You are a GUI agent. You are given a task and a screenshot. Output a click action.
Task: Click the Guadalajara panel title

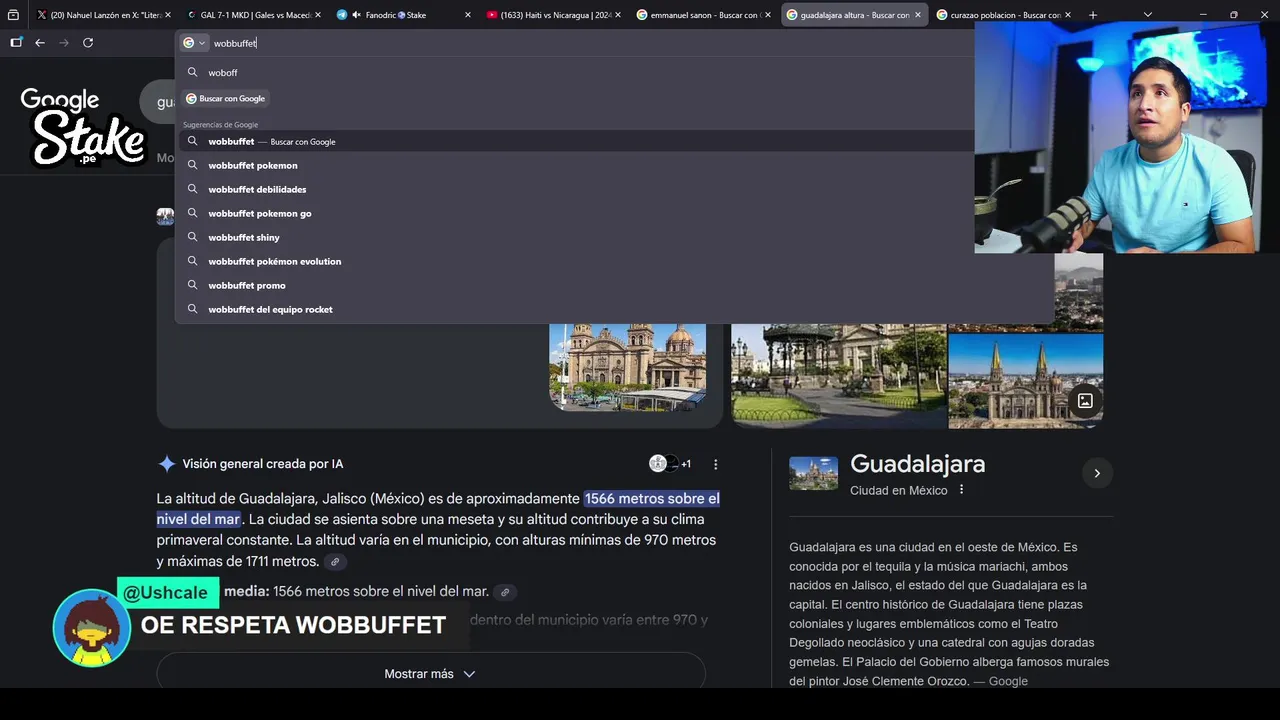(x=917, y=464)
